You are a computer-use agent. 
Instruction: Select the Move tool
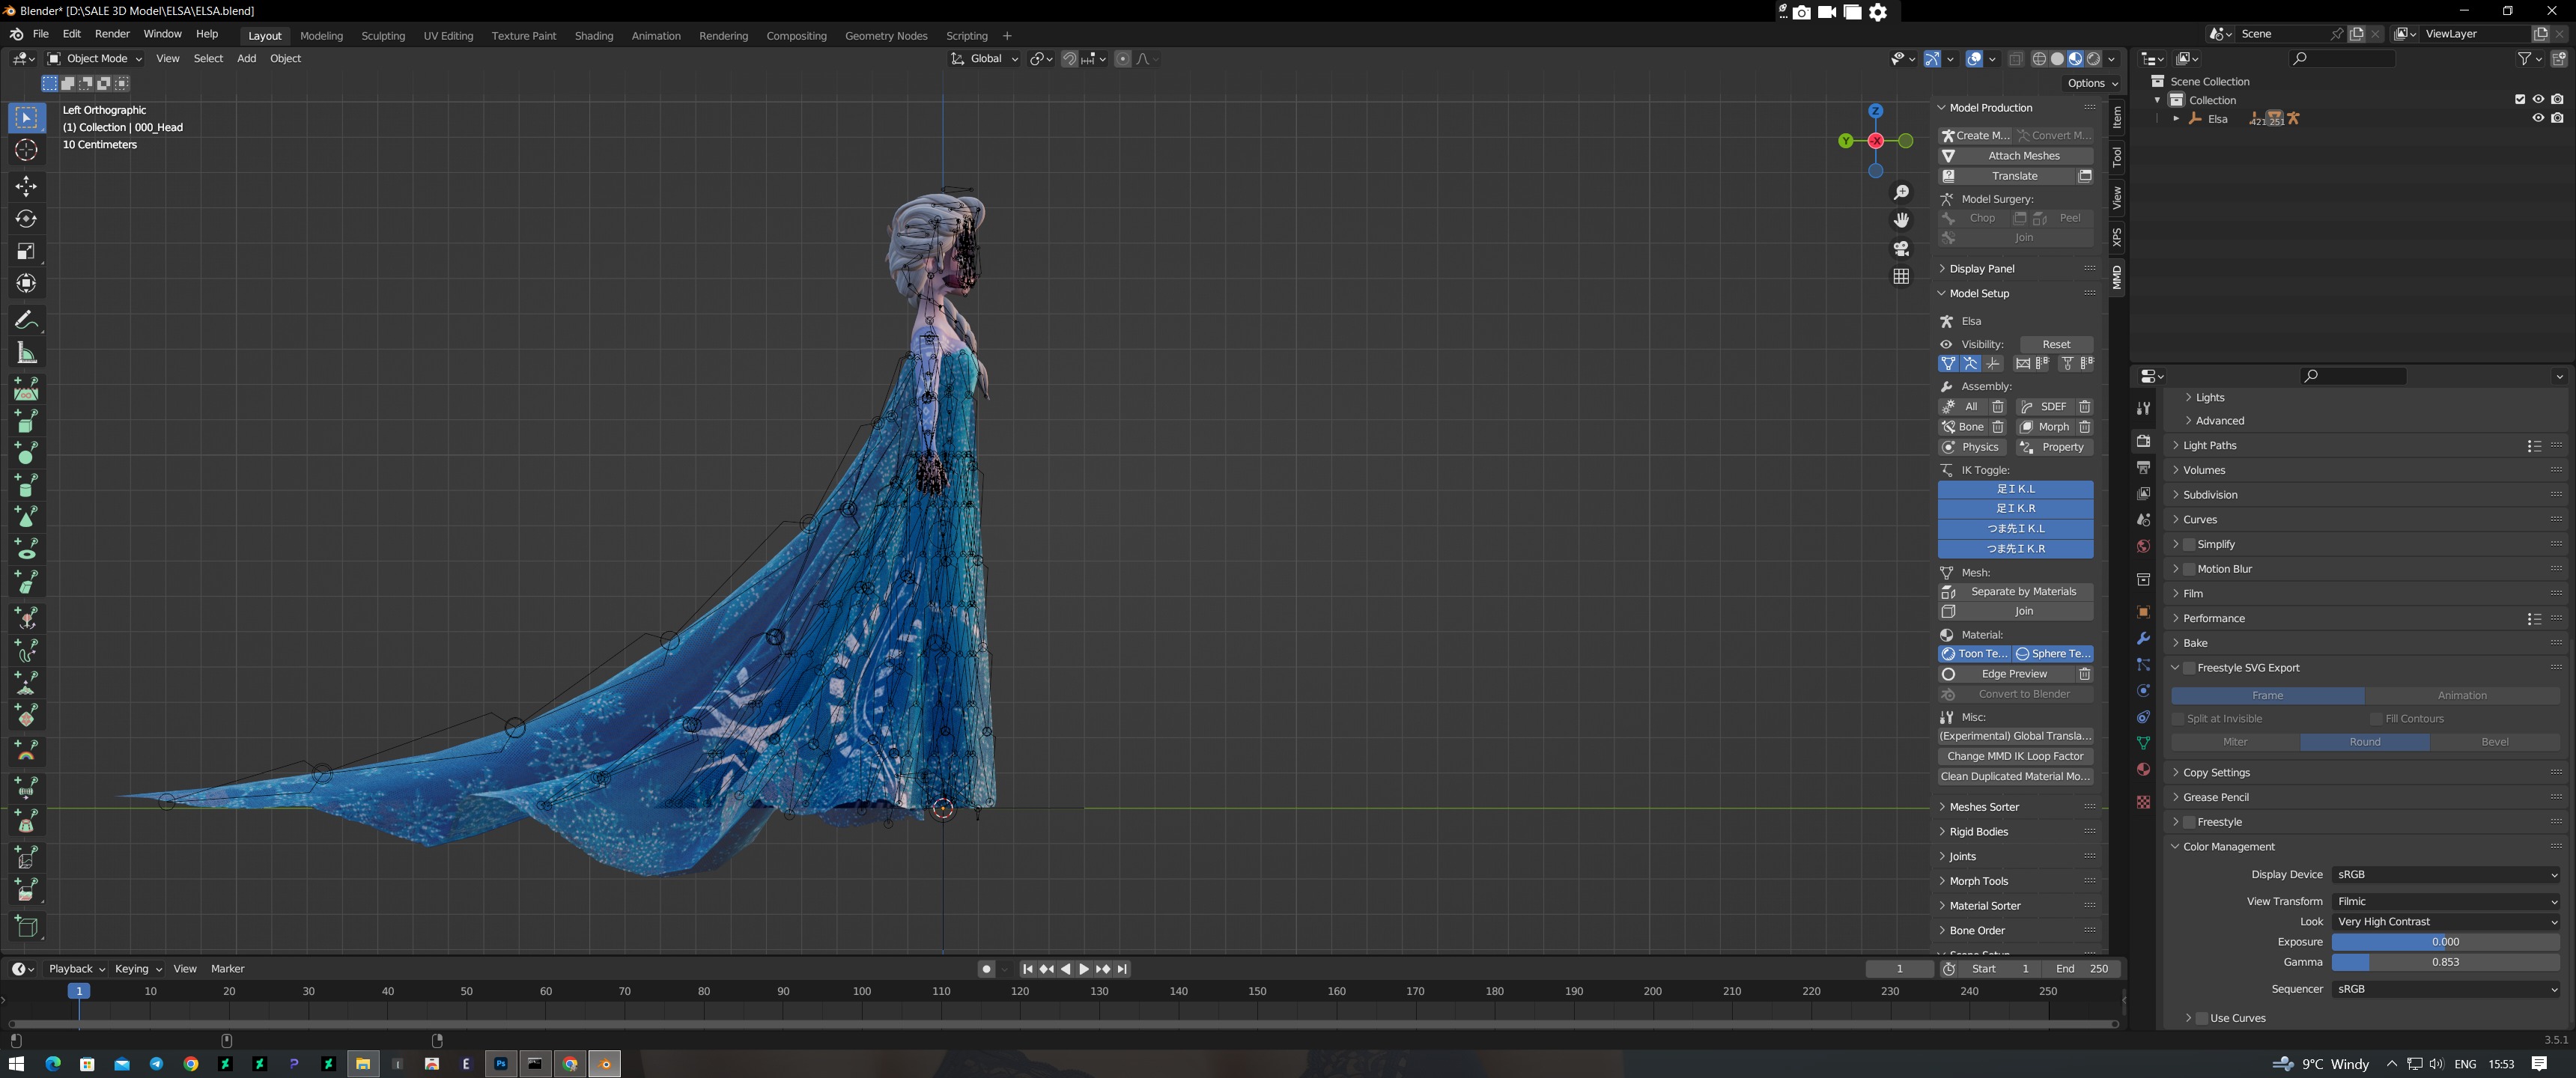[x=26, y=186]
